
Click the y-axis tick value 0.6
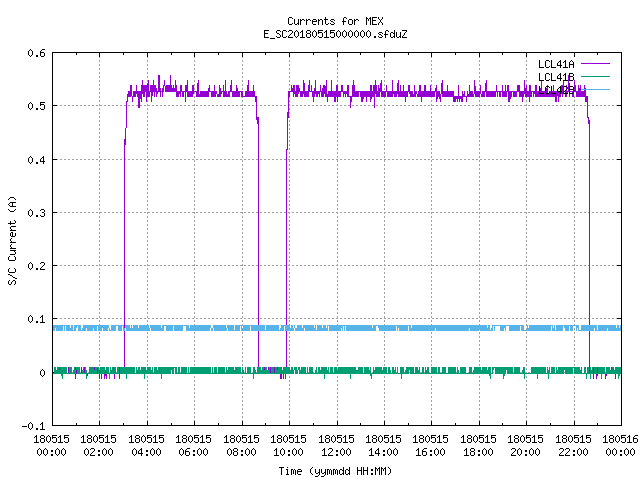click(36, 53)
